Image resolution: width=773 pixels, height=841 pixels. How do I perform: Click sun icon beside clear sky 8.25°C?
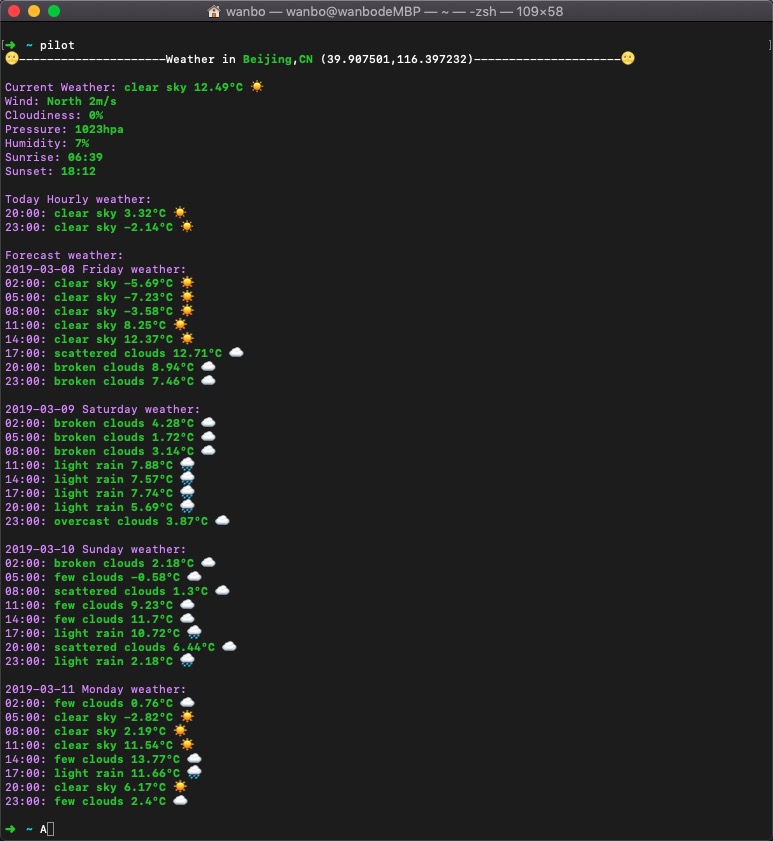180,324
